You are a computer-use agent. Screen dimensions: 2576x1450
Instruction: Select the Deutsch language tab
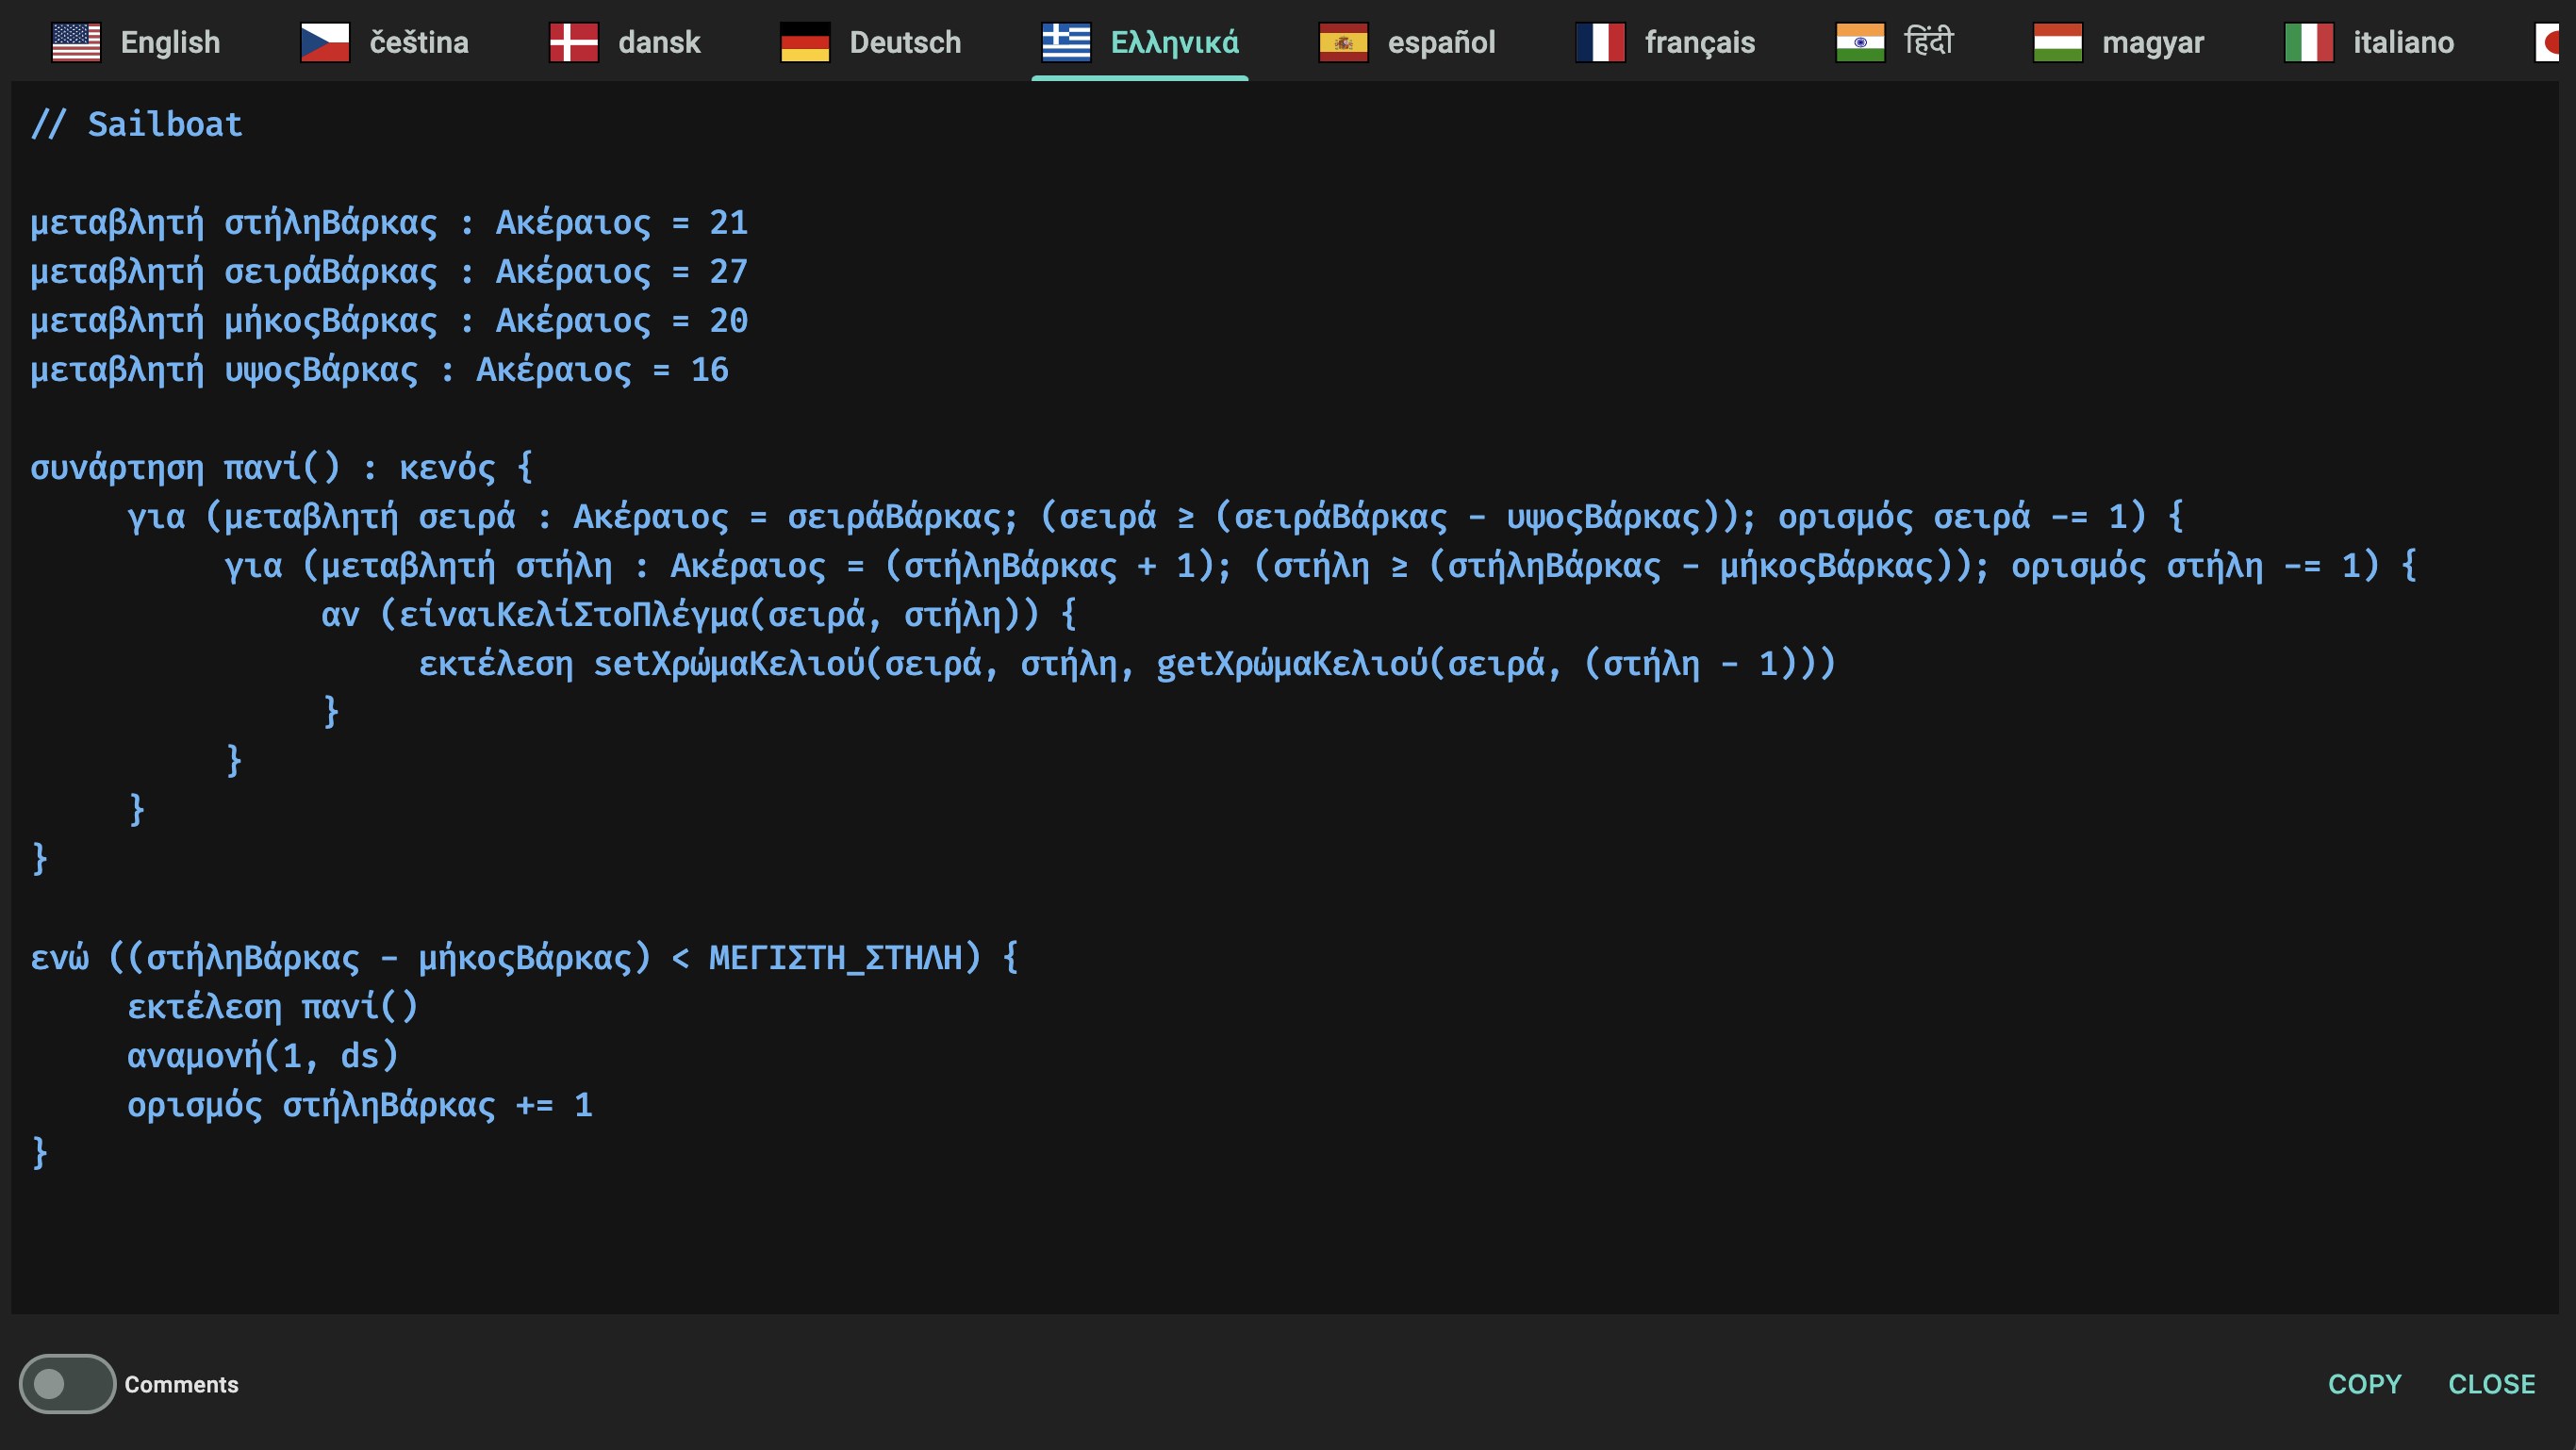tap(905, 42)
